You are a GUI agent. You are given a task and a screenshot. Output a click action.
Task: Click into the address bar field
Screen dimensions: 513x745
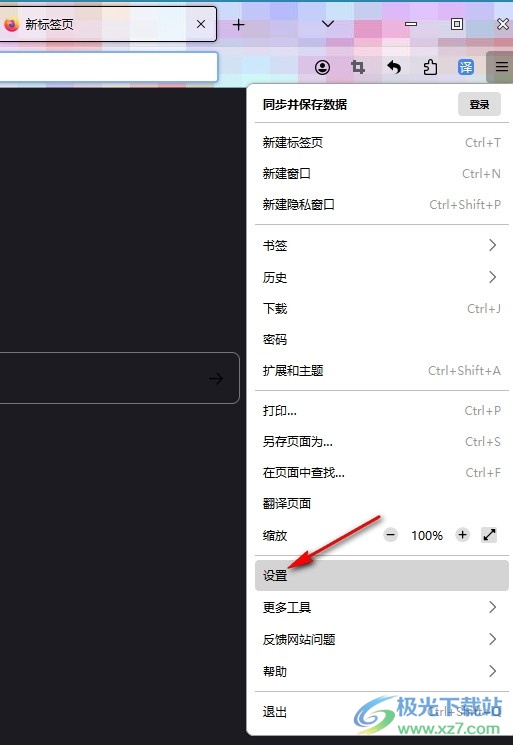(x=108, y=67)
